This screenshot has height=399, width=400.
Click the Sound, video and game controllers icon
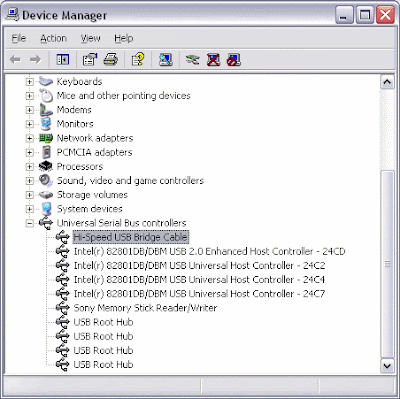pos(46,181)
